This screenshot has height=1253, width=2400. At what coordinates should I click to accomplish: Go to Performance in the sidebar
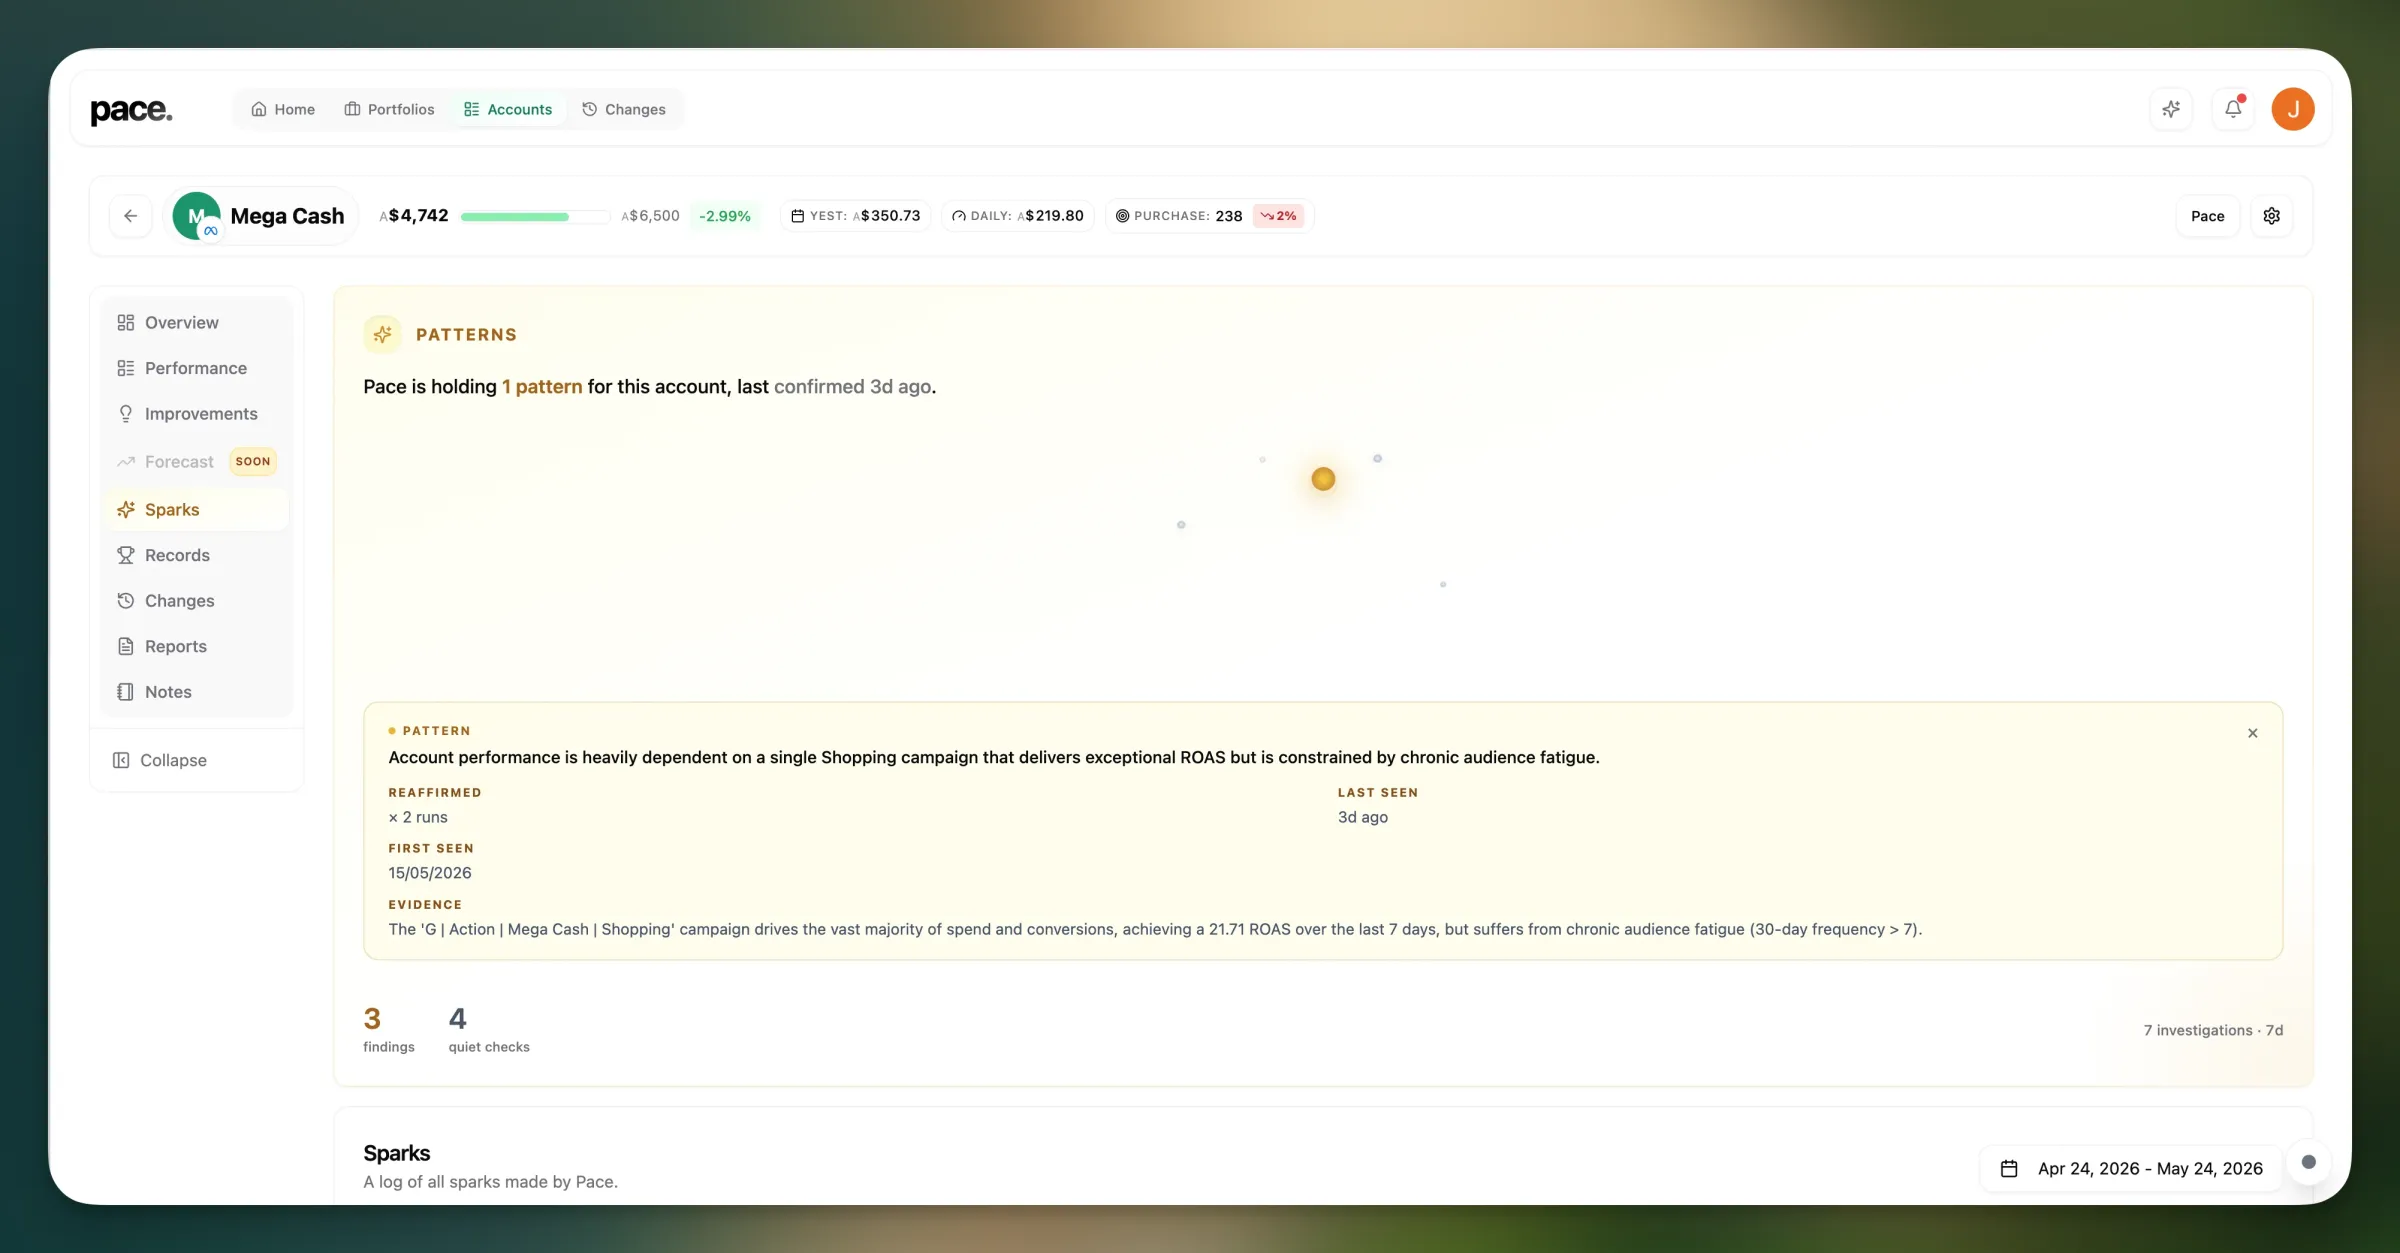[x=196, y=368]
